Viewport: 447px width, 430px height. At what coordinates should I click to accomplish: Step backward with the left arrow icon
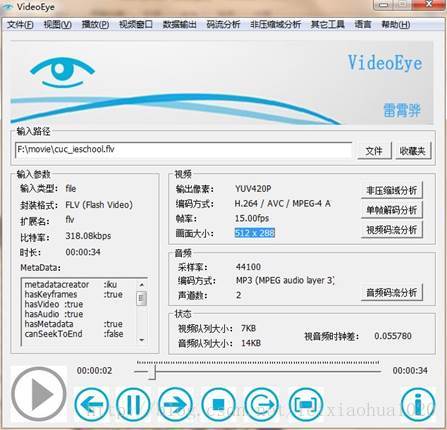click(91, 405)
